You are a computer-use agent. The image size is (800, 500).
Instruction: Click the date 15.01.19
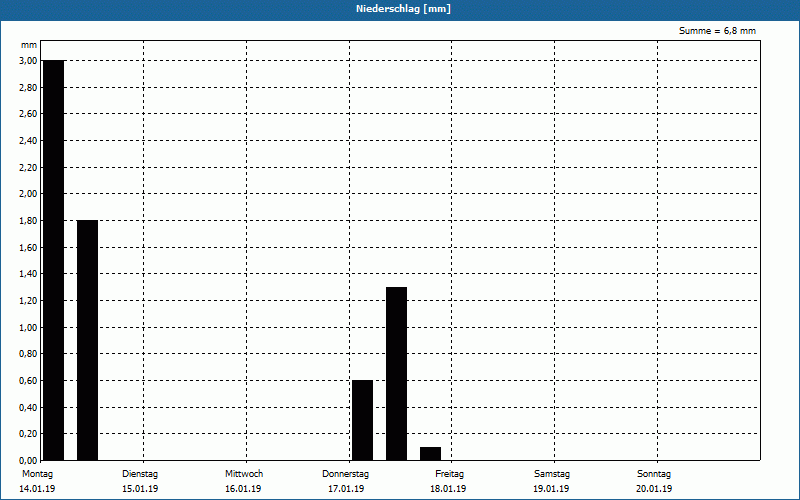[x=140, y=489]
